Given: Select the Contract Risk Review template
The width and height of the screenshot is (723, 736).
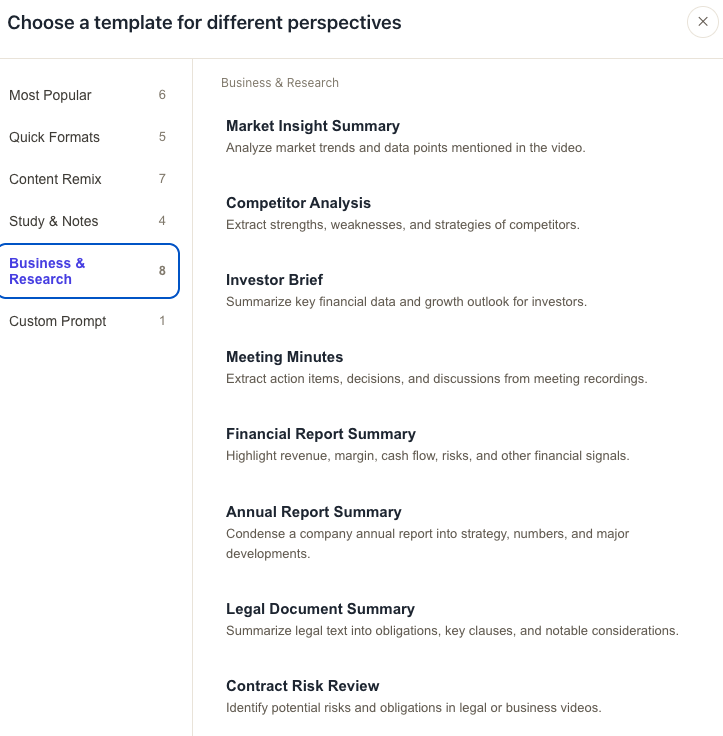Looking at the screenshot, I should tap(458, 696).
